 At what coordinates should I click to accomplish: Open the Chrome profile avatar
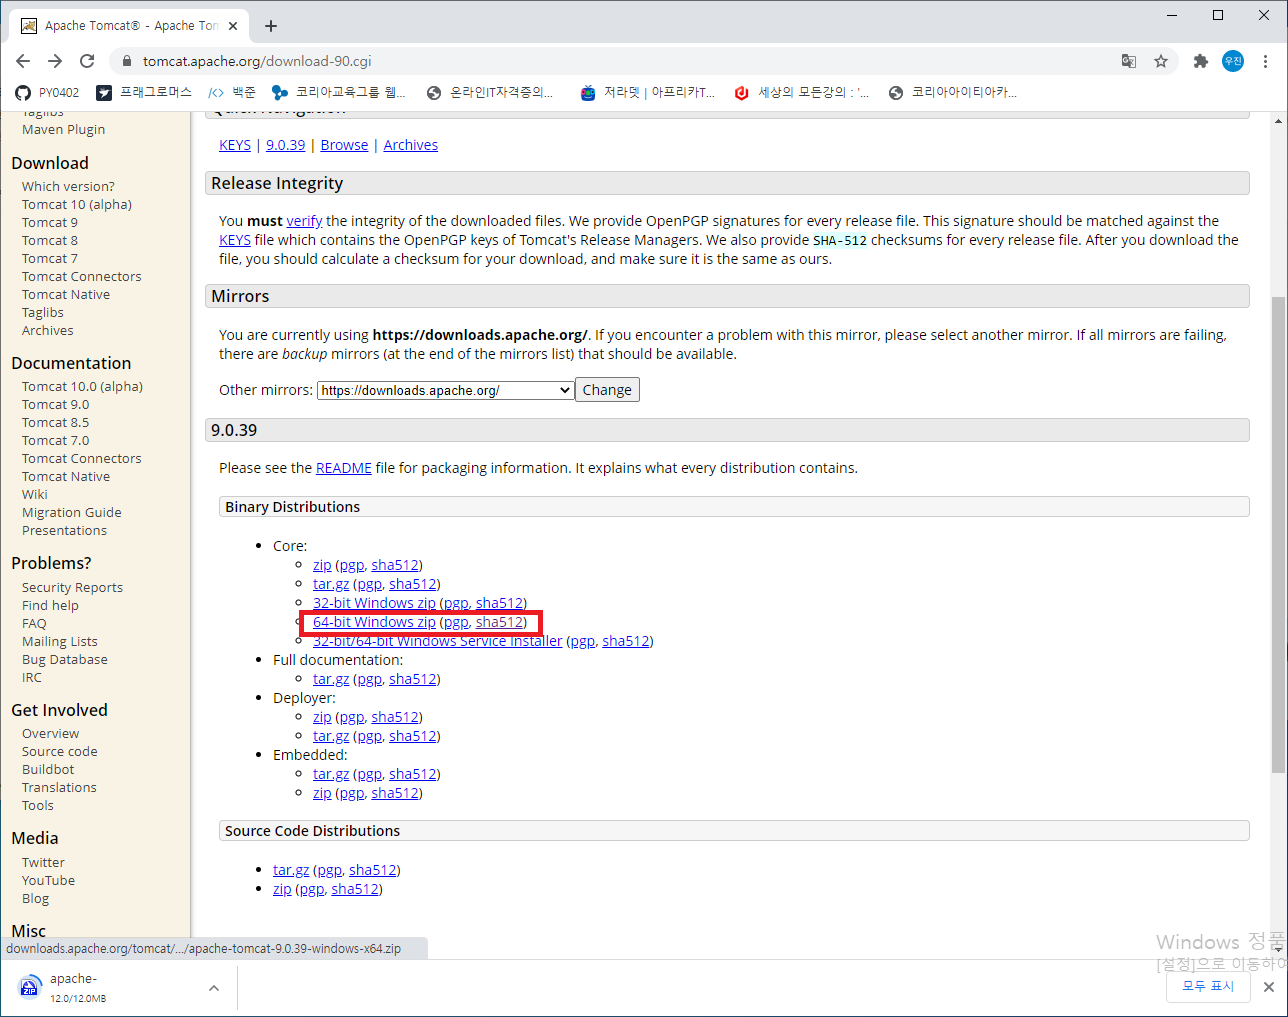point(1234,61)
